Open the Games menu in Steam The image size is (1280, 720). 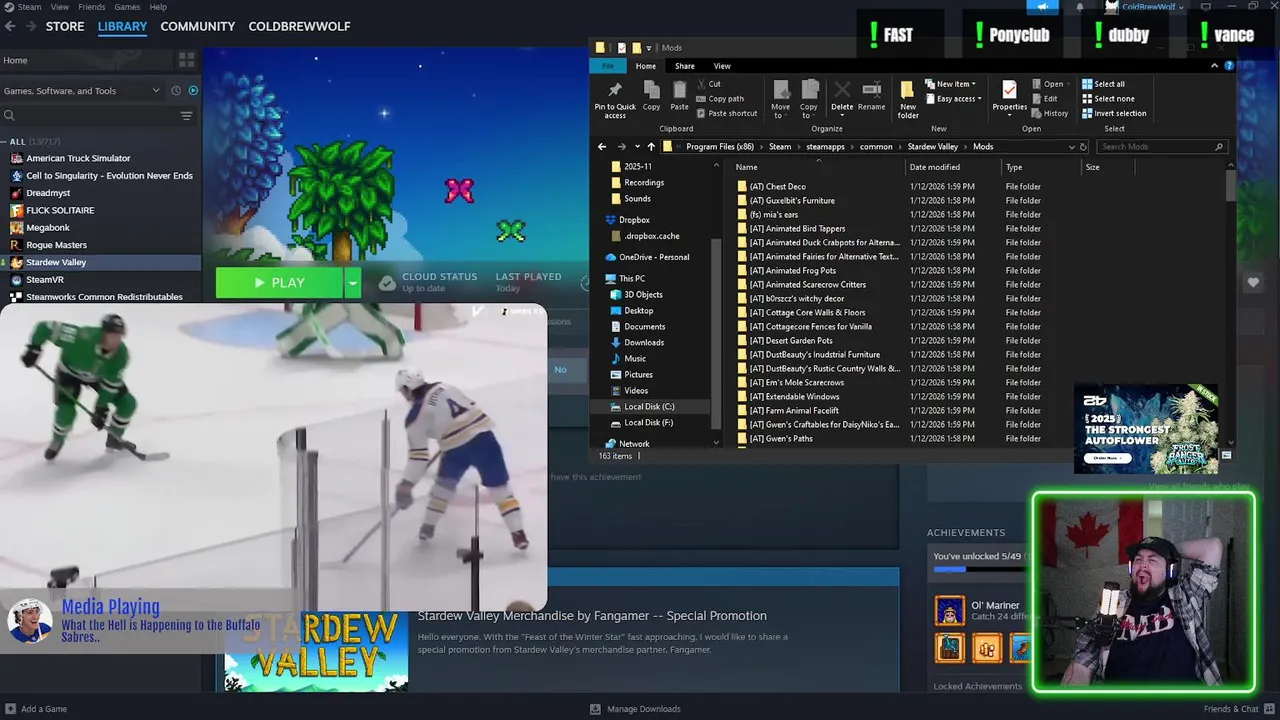pos(127,7)
